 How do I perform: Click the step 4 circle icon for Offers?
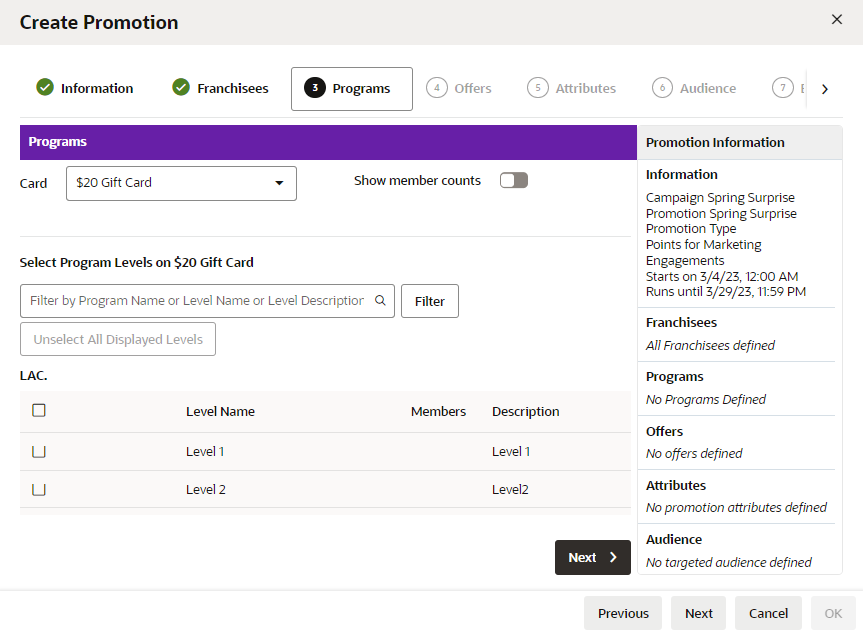click(436, 88)
